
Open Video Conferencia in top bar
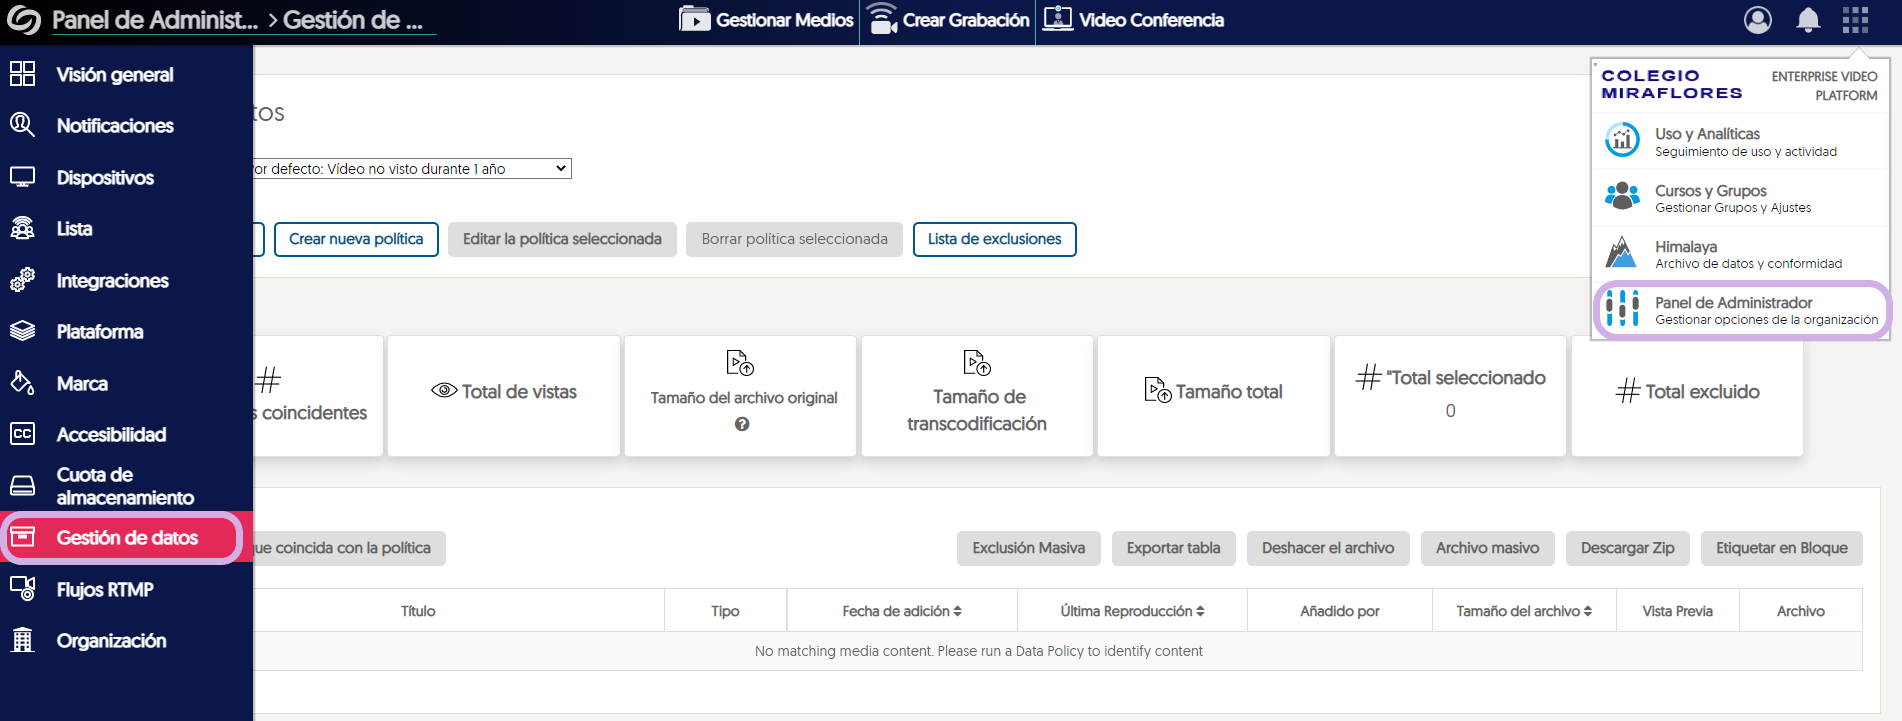coord(1133,20)
